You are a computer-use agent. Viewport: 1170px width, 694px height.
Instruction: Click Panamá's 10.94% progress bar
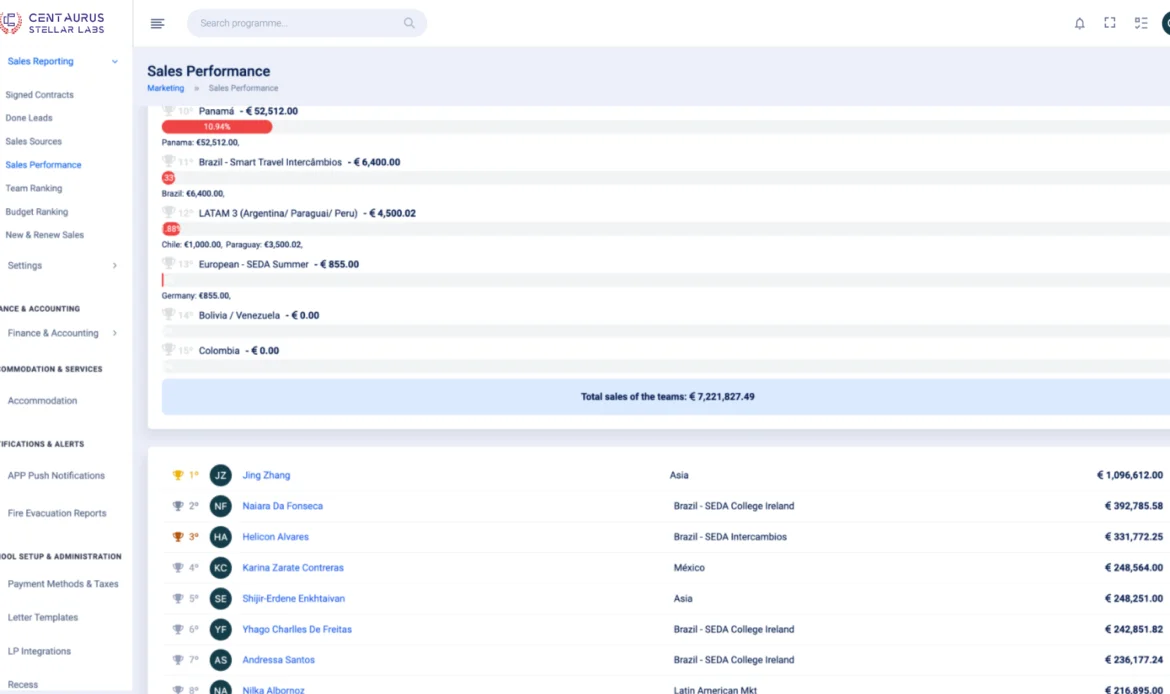218,126
